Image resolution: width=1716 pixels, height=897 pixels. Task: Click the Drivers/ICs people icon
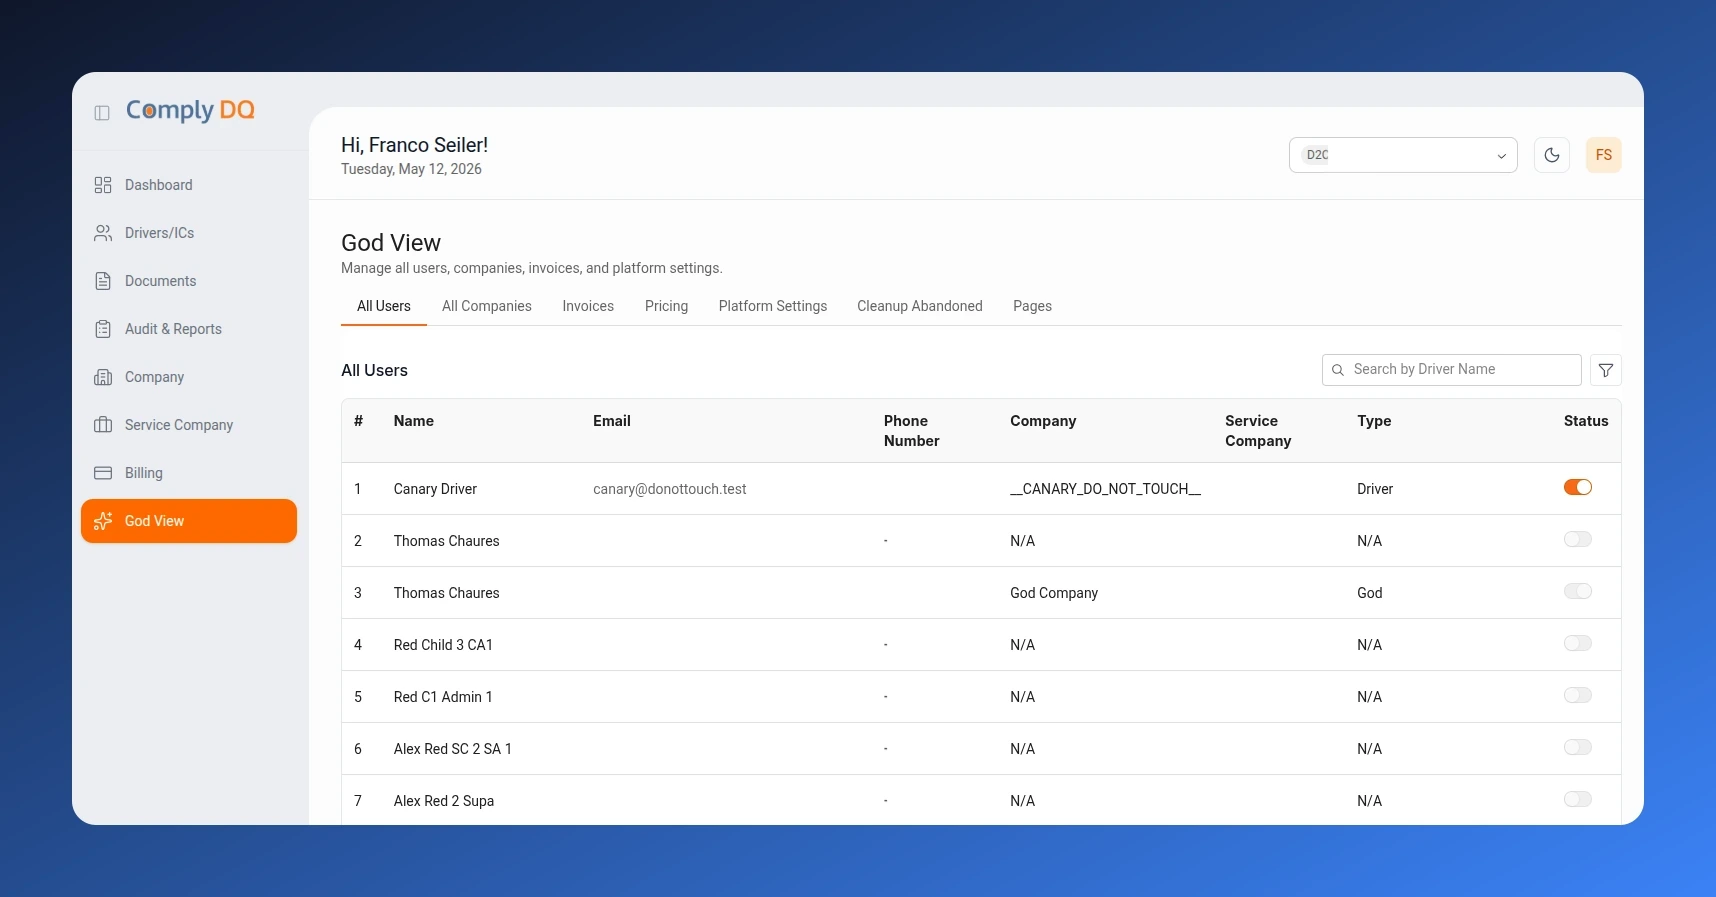click(x=103, y=233)
